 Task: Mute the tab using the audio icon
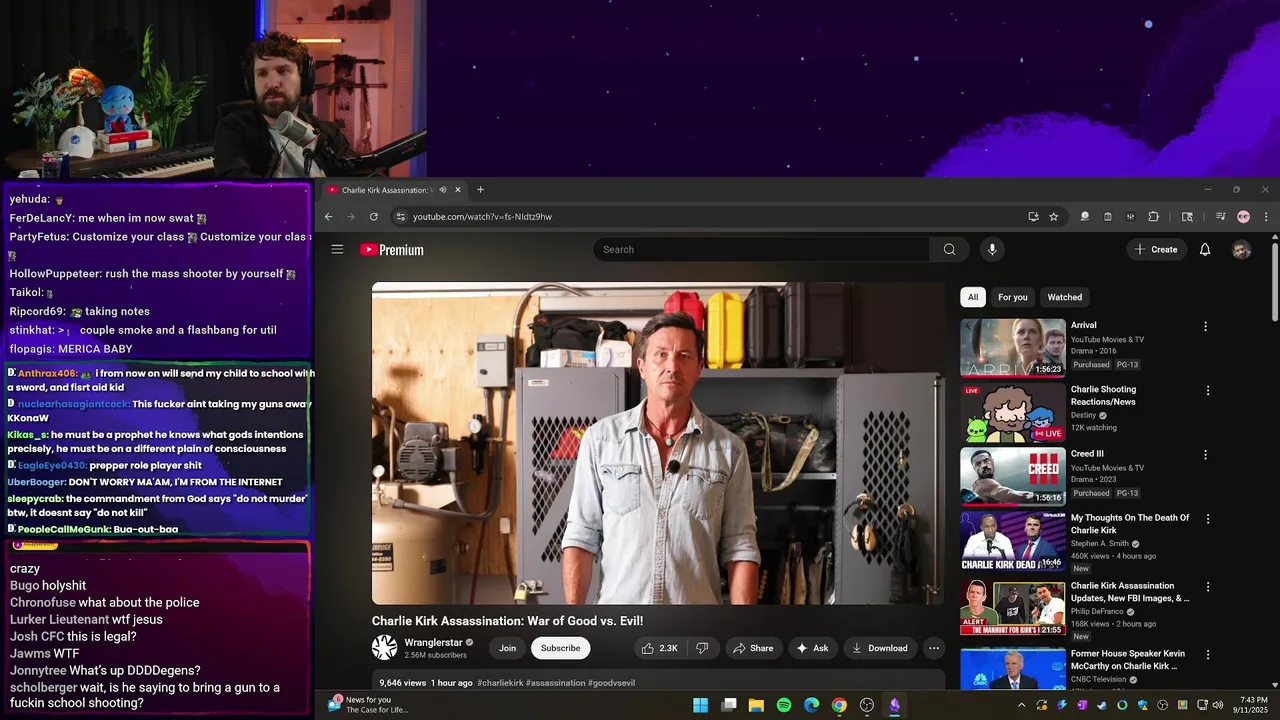point(443,190)
